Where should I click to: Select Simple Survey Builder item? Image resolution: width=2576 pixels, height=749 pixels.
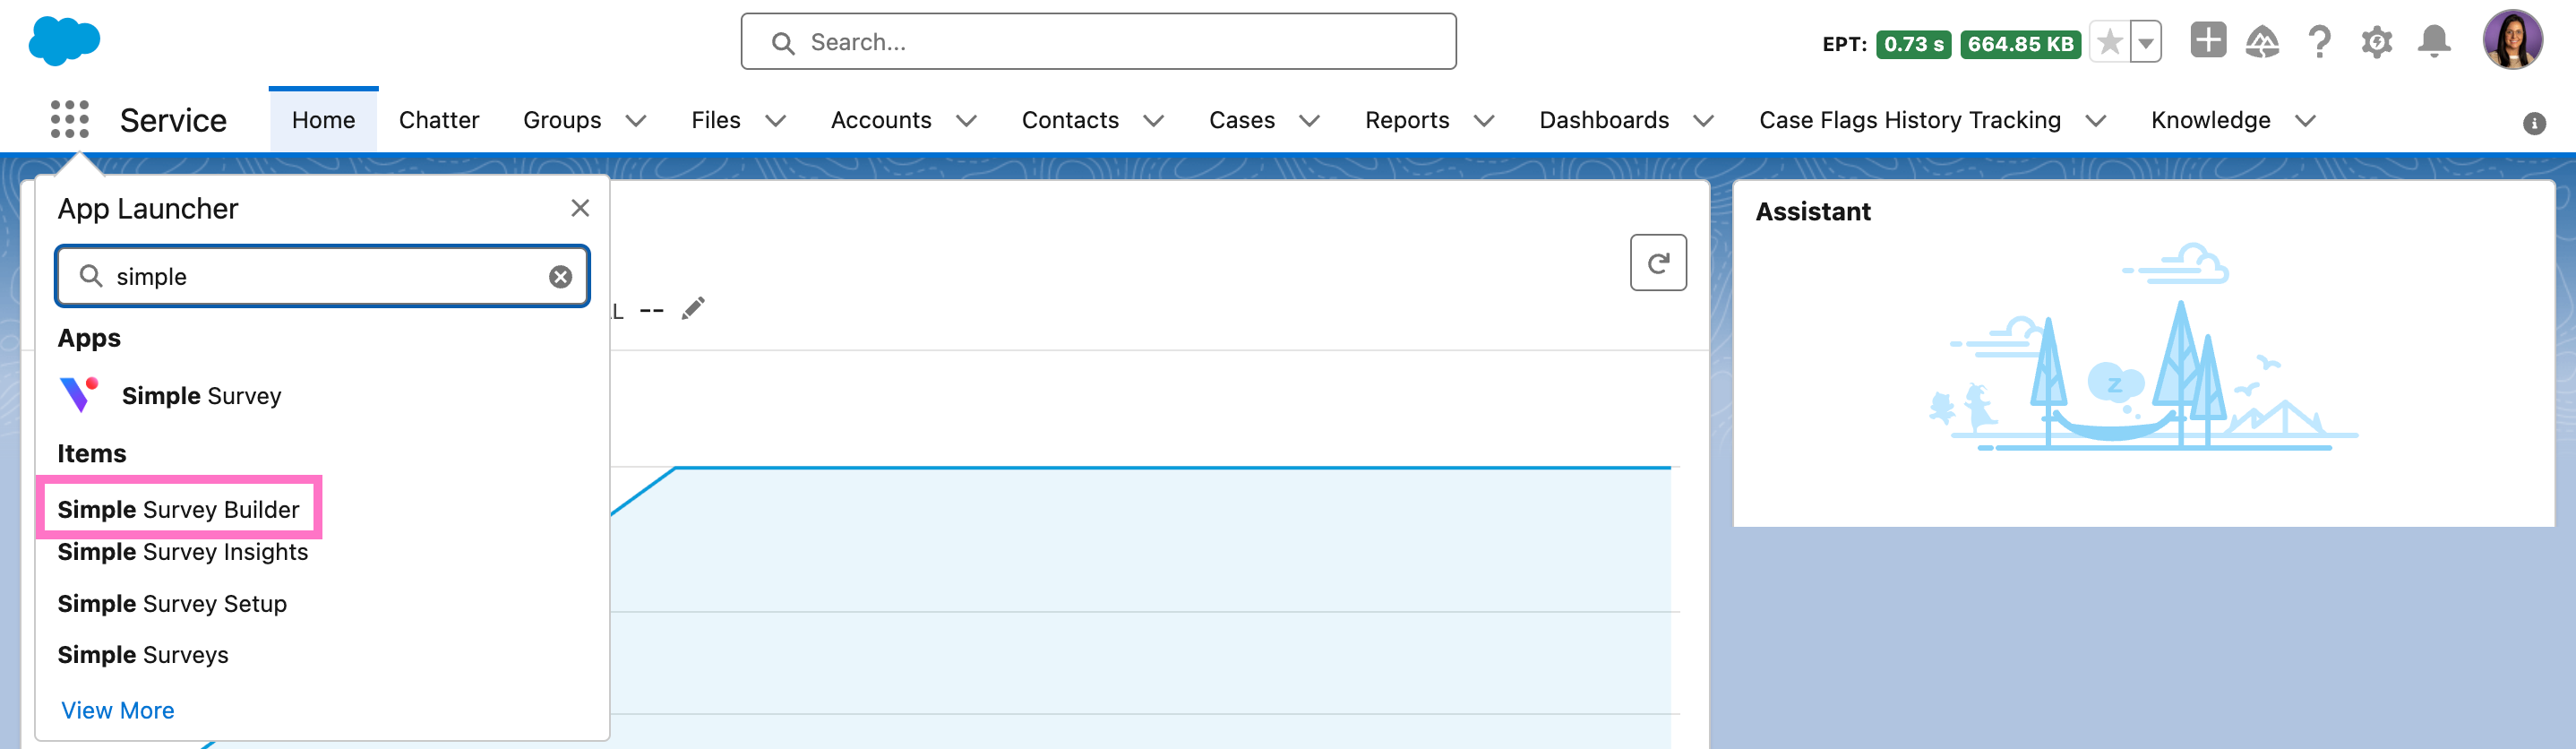179,509
